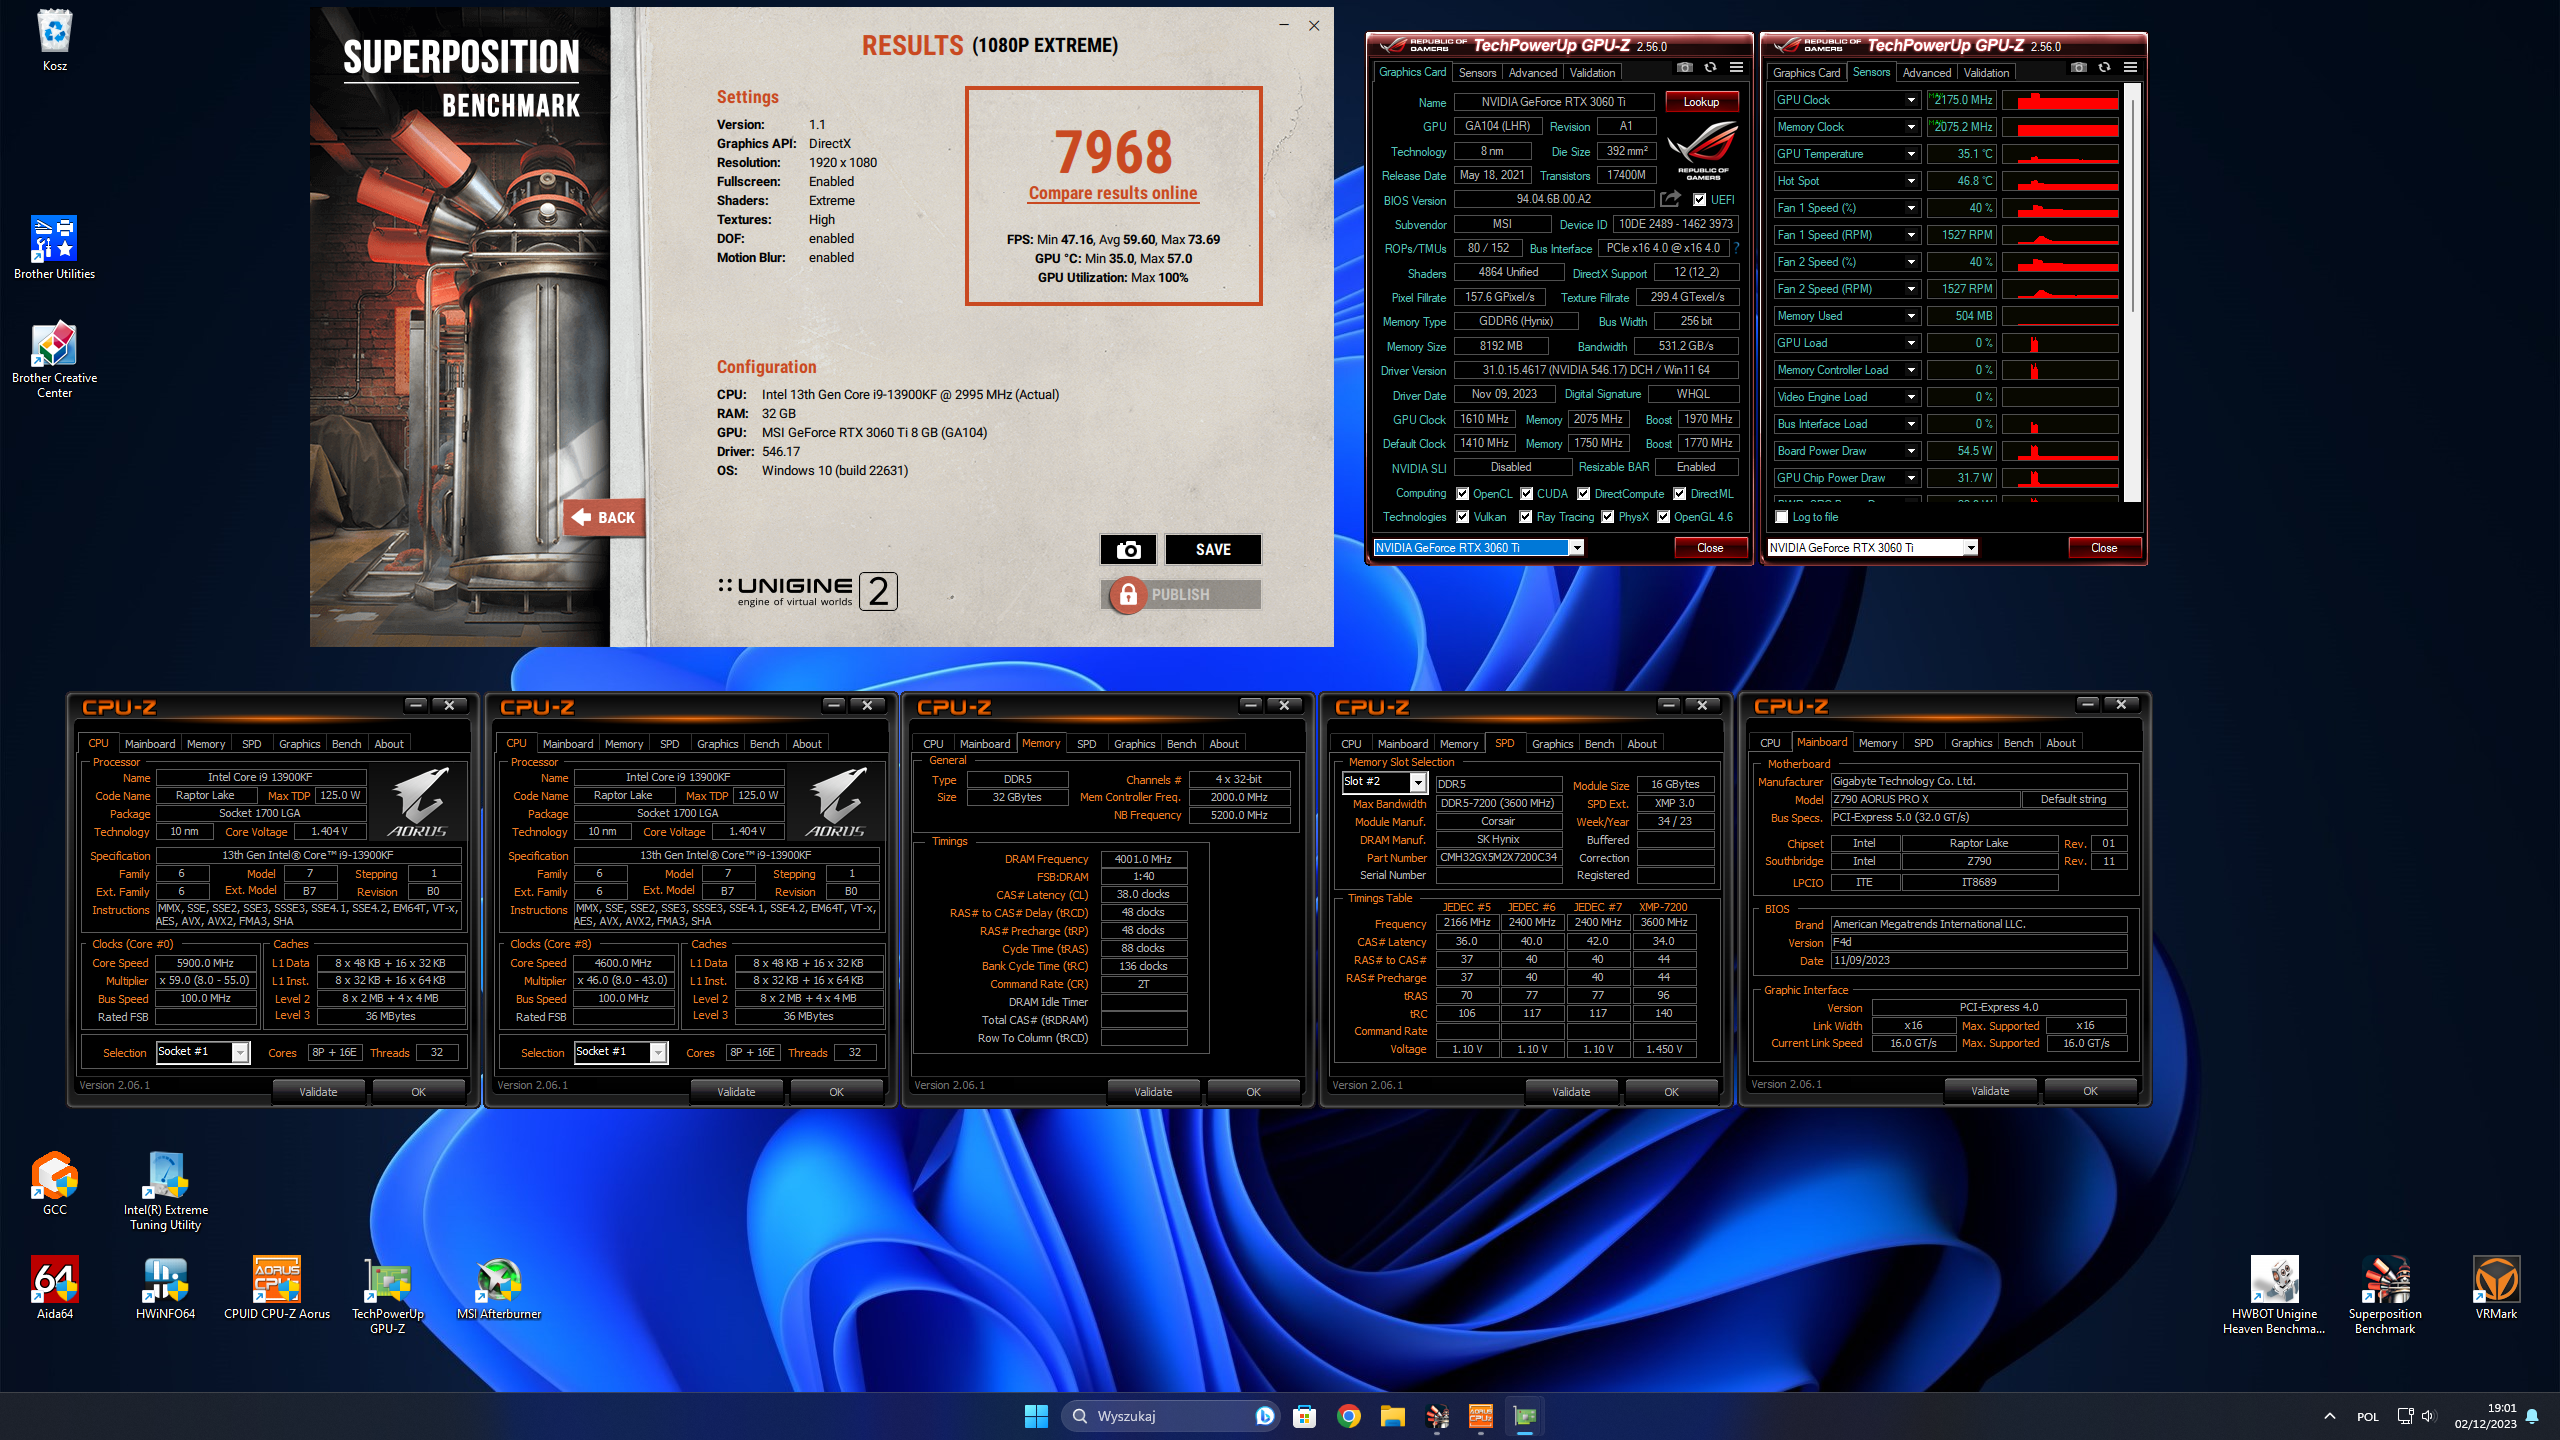Image resolution: width=2560 pixels, height=1440 pixels.
Task: Click the BACK button in Superposition
Action: [604, 518]
